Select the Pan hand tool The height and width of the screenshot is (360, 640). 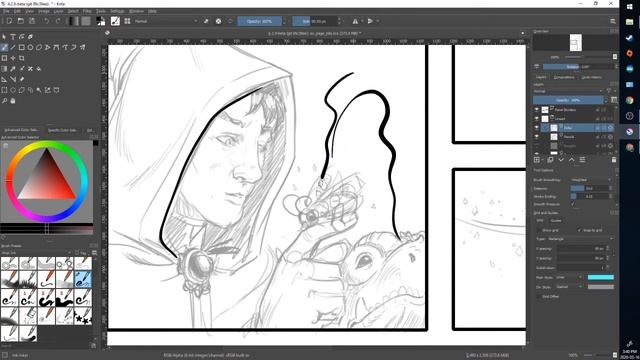tap(13, 100)
